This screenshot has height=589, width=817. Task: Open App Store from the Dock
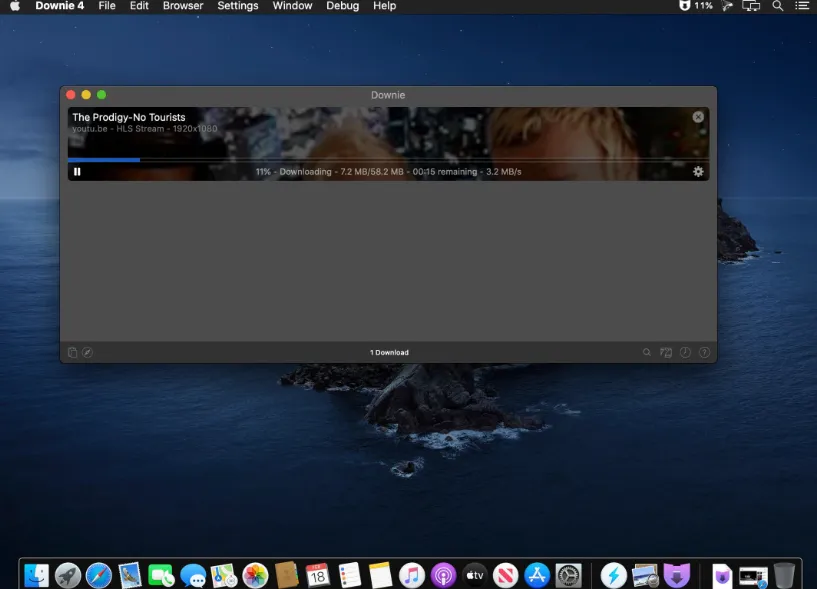[x=537, y=575]
